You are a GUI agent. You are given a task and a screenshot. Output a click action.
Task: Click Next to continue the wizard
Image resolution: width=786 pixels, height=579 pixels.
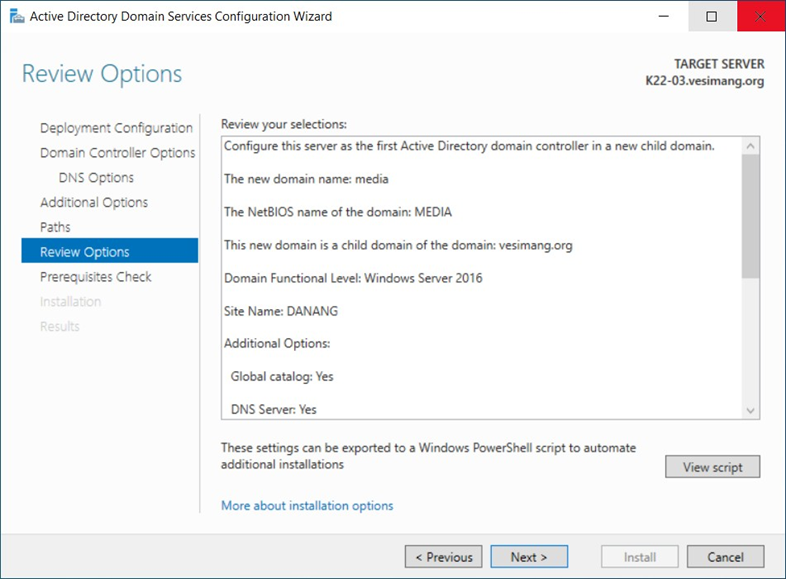pos(529,557)
